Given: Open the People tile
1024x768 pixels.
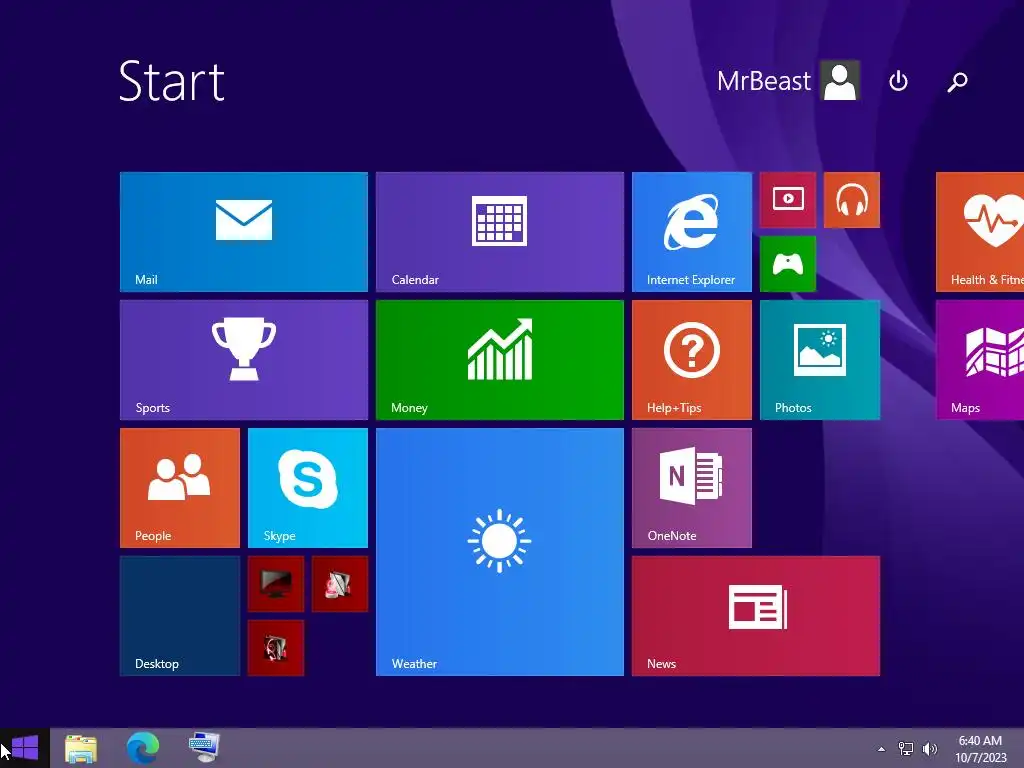Looking at the screenshot, I should [x=180, y=488].
